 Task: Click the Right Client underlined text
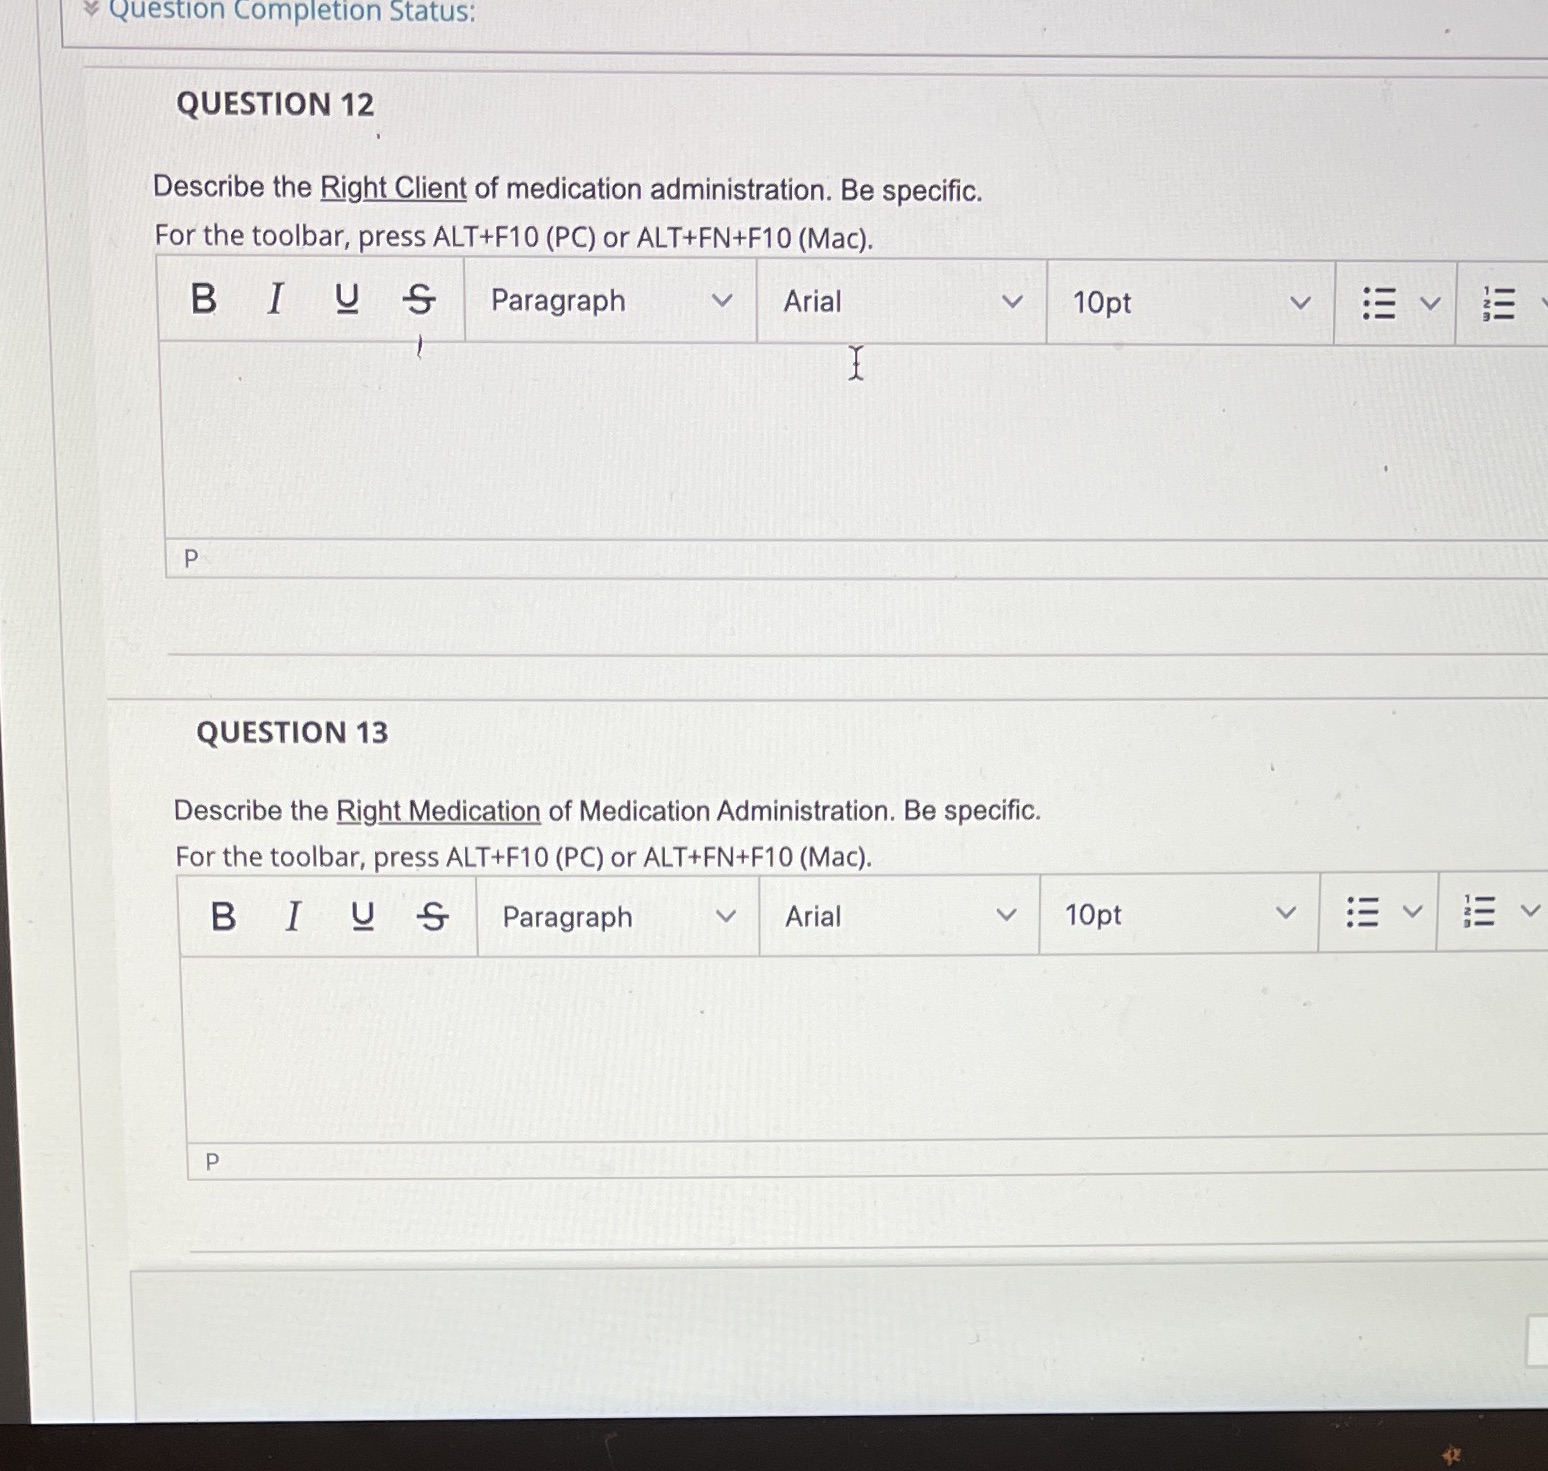pyautogui.click(x=392, y=188)
